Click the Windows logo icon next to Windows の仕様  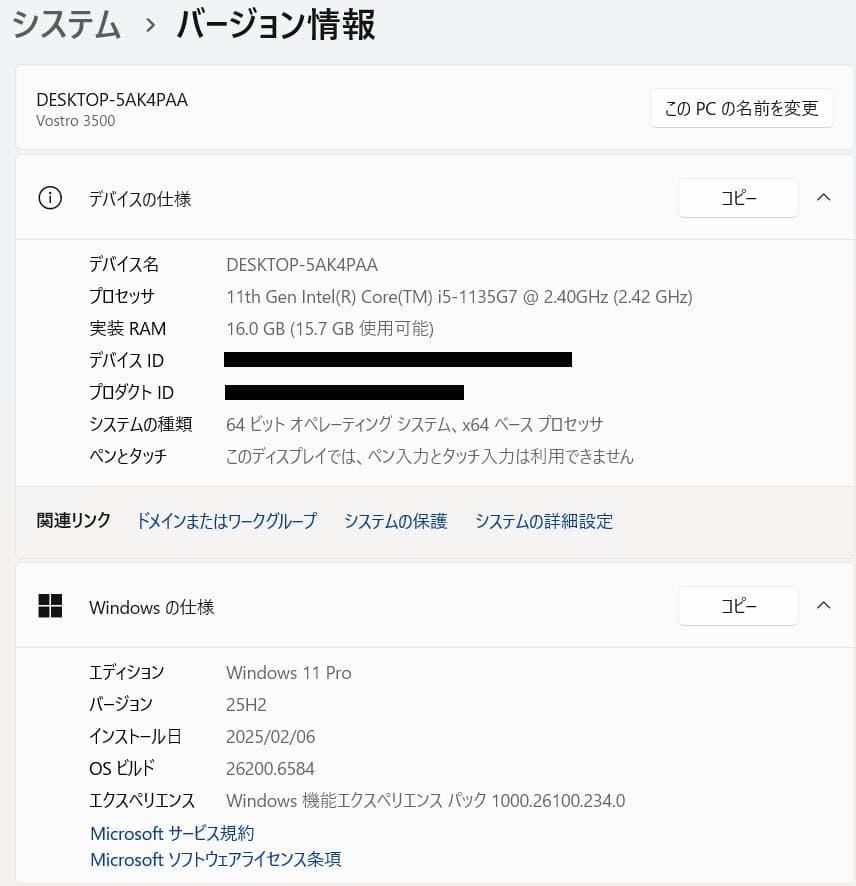pyautogui.click(x=48, y=605)
